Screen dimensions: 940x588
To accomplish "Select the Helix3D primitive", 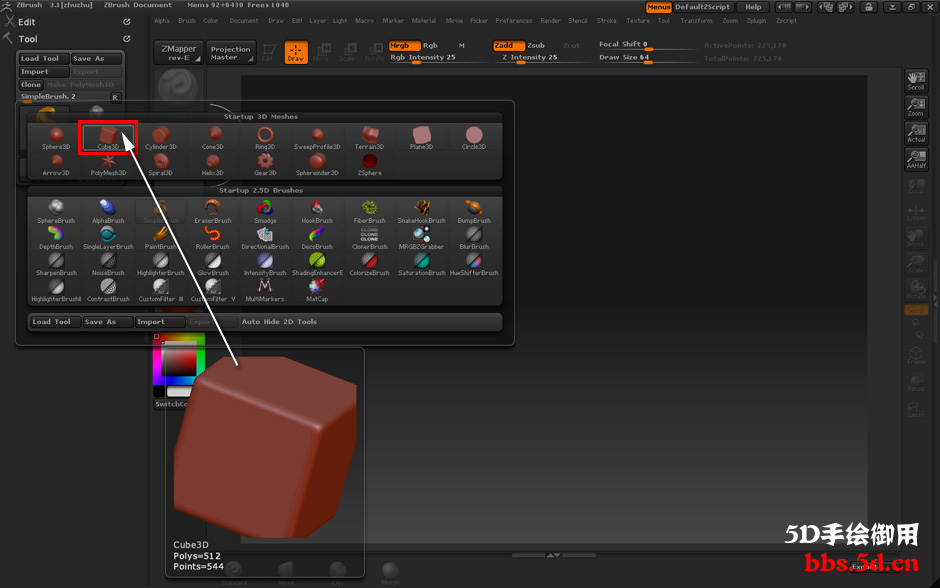I will point(213,164).
